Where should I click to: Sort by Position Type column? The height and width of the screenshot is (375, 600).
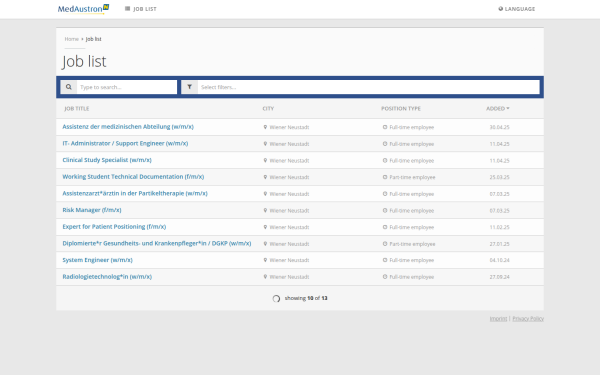pos(401,109)
